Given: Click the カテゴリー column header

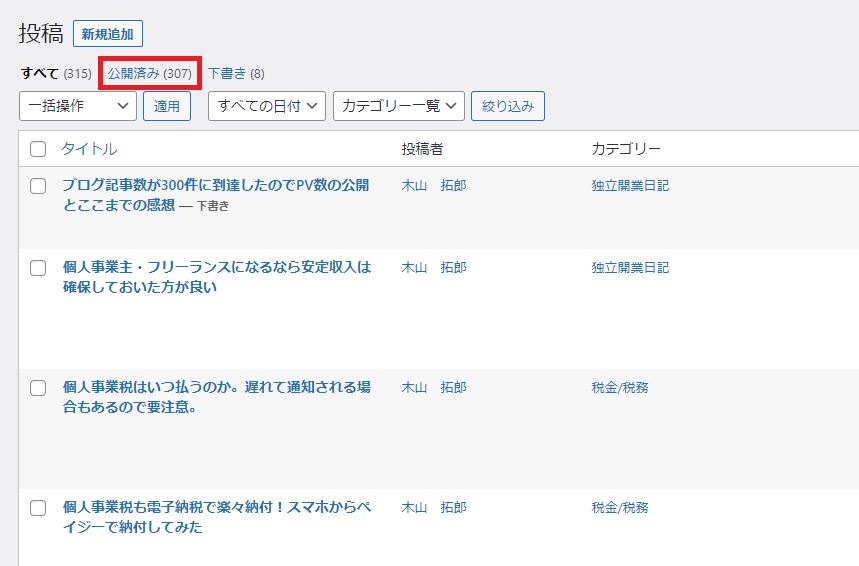Looking at the screenshot, I should pyautogui.click(x=626, y=149).
